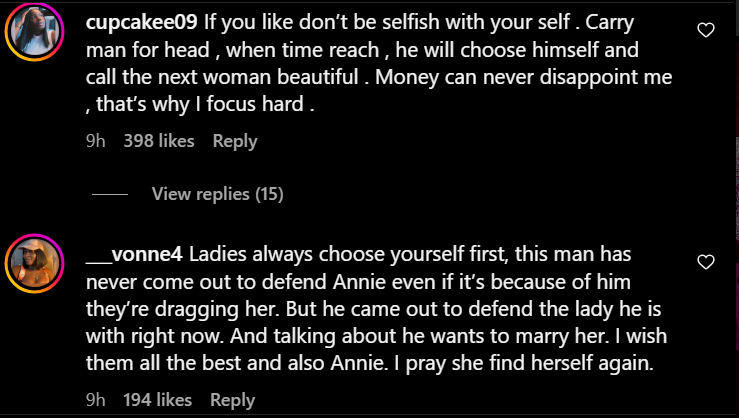Click the line beside View replies

click(109, 194)
